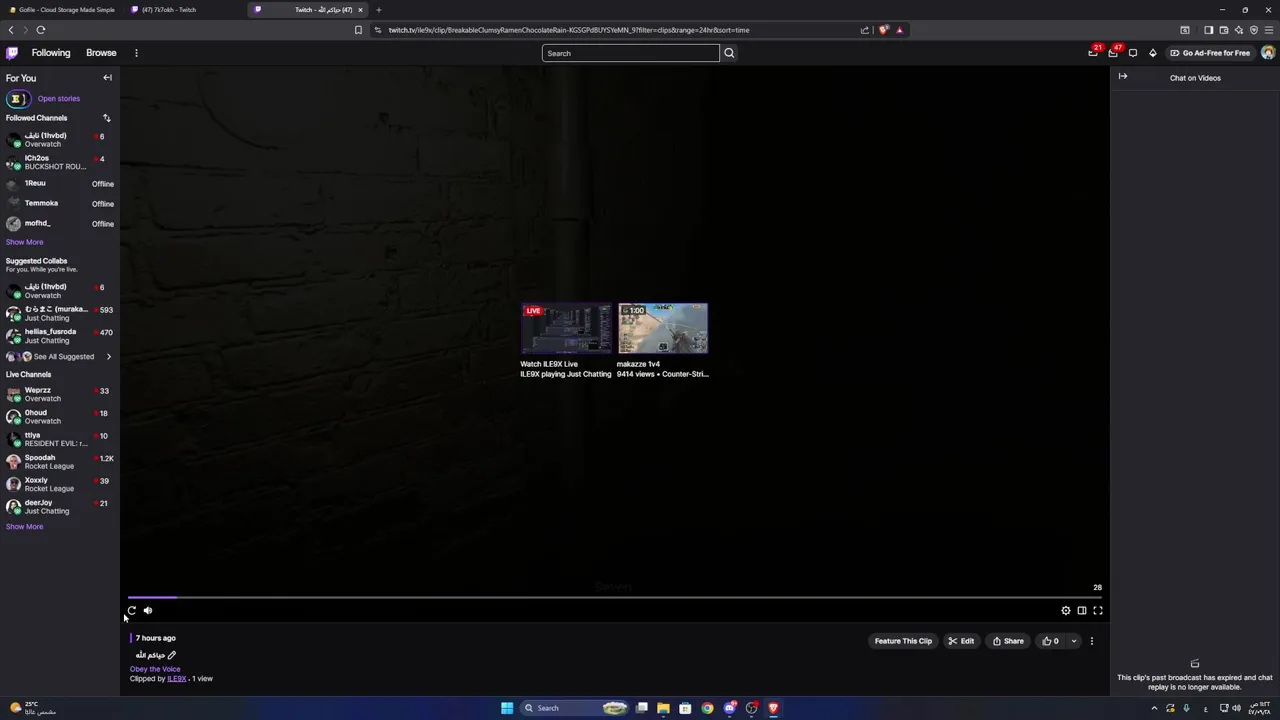Open Spoodah Rocket League channel

coord(60,462)
